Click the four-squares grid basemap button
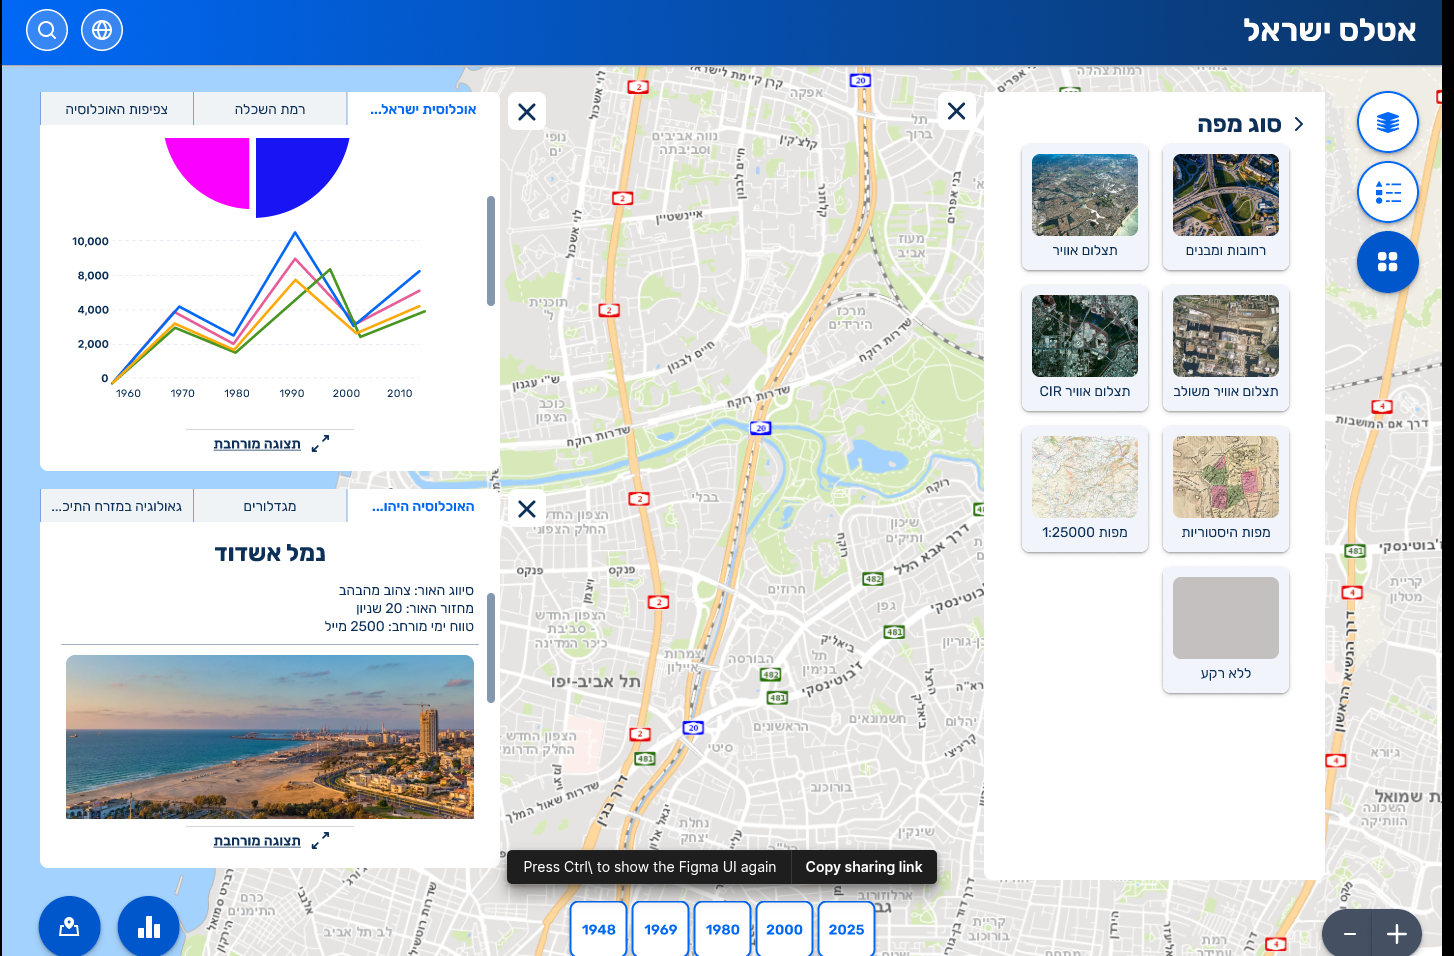 (1387, 262)
